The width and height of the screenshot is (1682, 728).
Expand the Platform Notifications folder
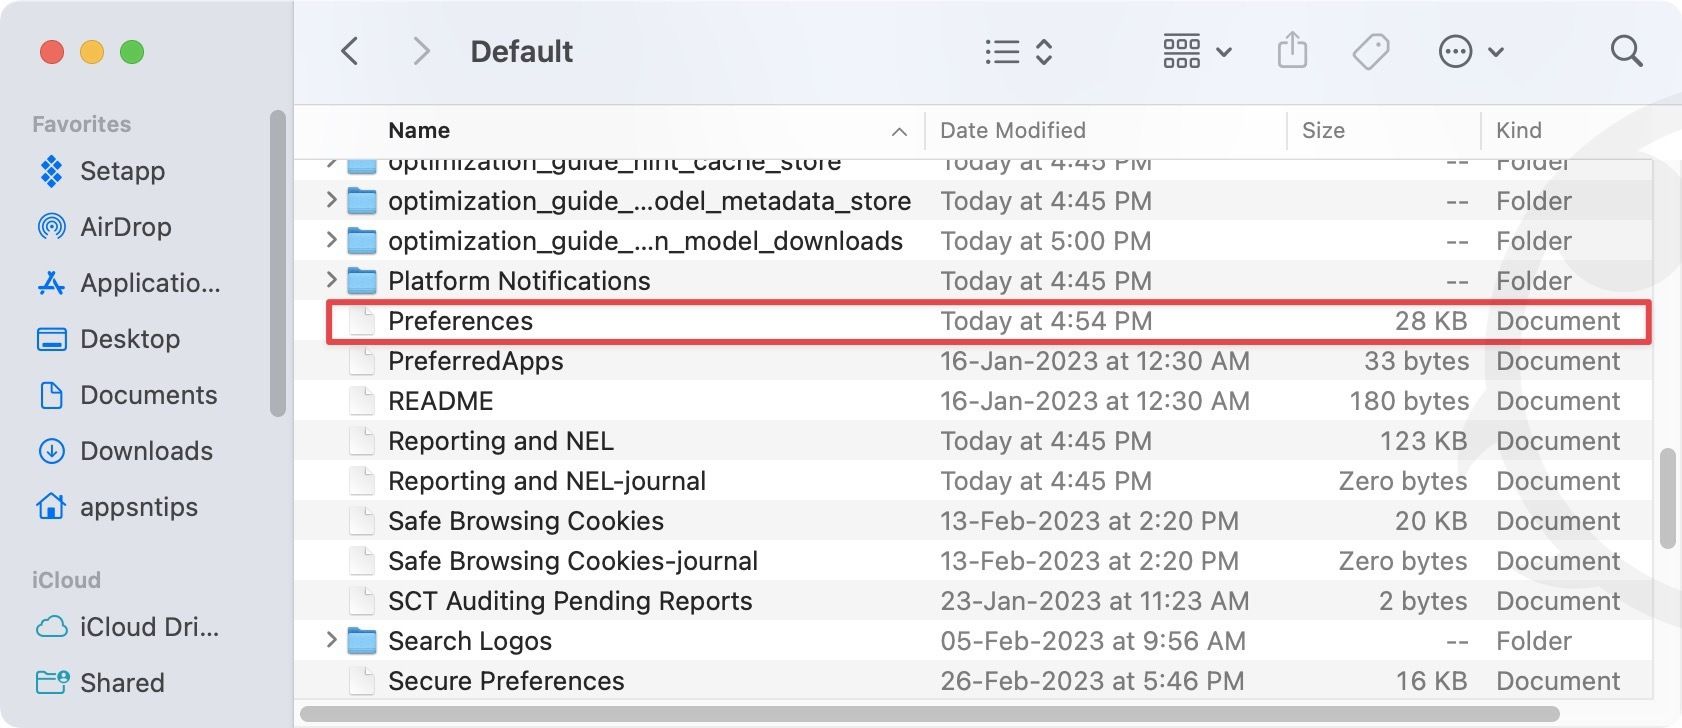(x=331, y=281)
